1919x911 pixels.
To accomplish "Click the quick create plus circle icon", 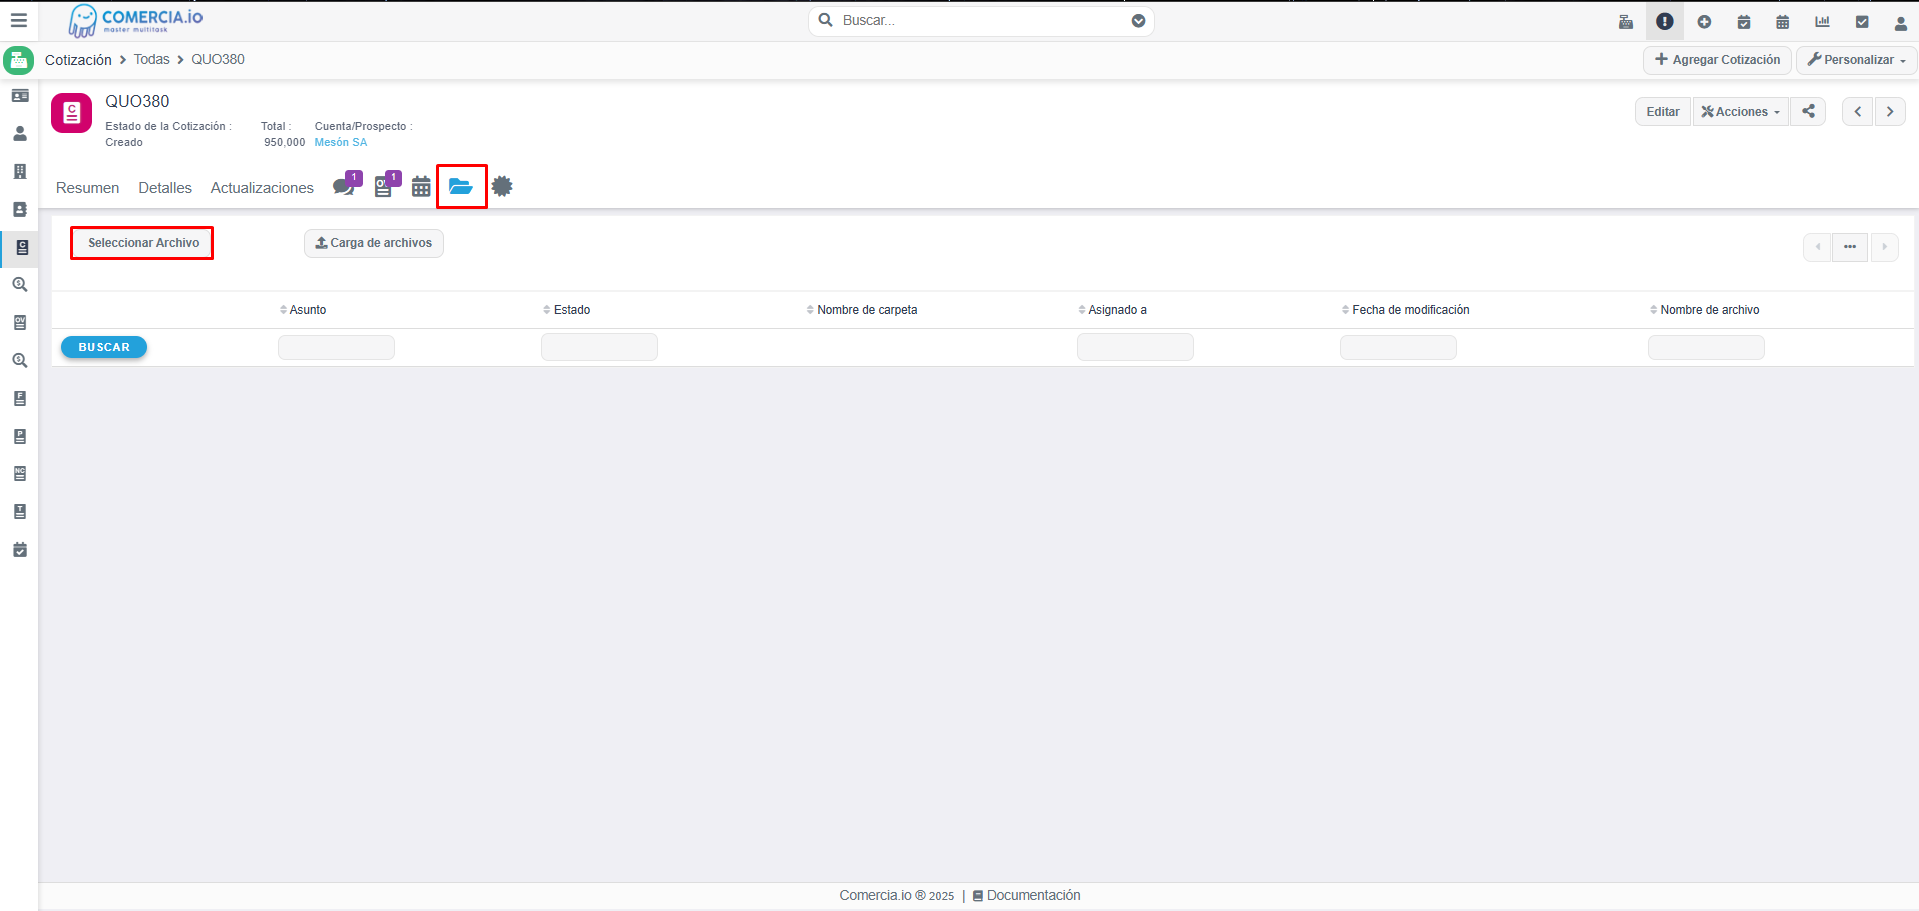I will click(x=1704, y=21).
